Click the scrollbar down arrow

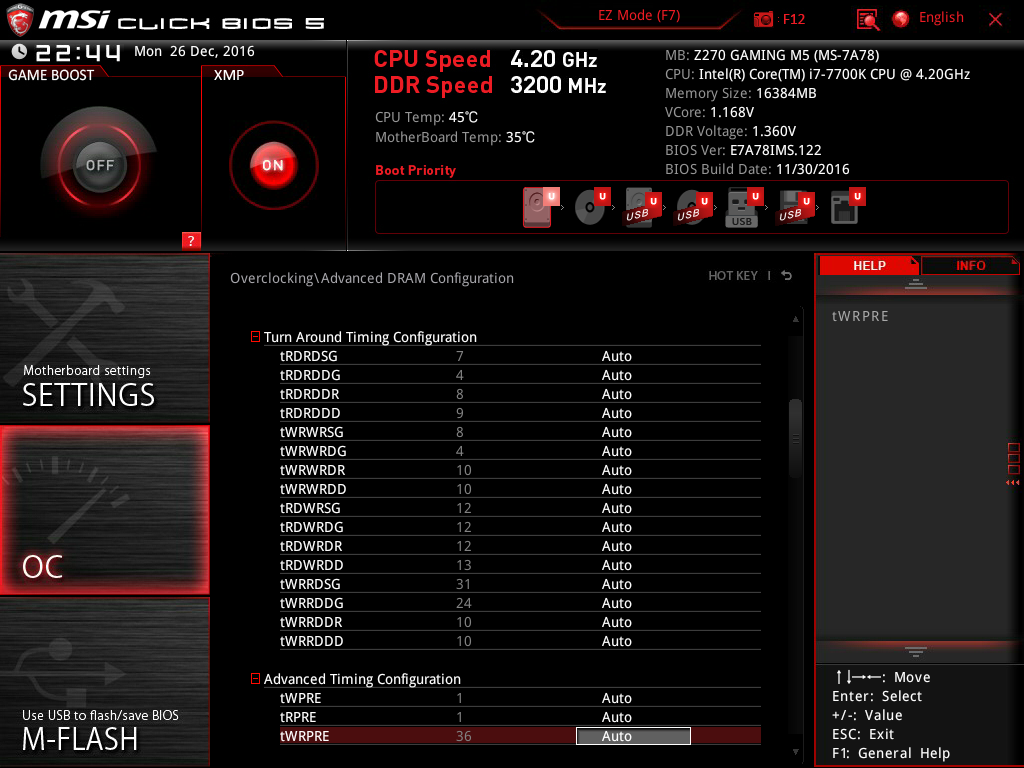(x=795, y=752)
